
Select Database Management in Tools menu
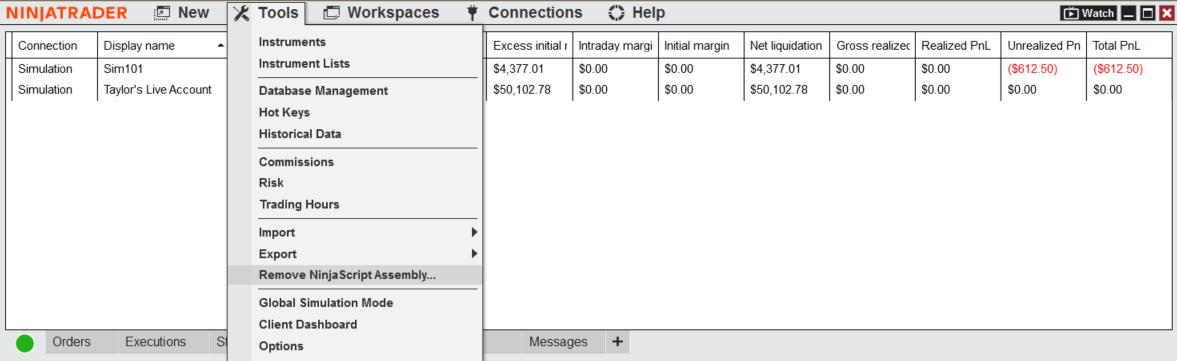[324, 91]
